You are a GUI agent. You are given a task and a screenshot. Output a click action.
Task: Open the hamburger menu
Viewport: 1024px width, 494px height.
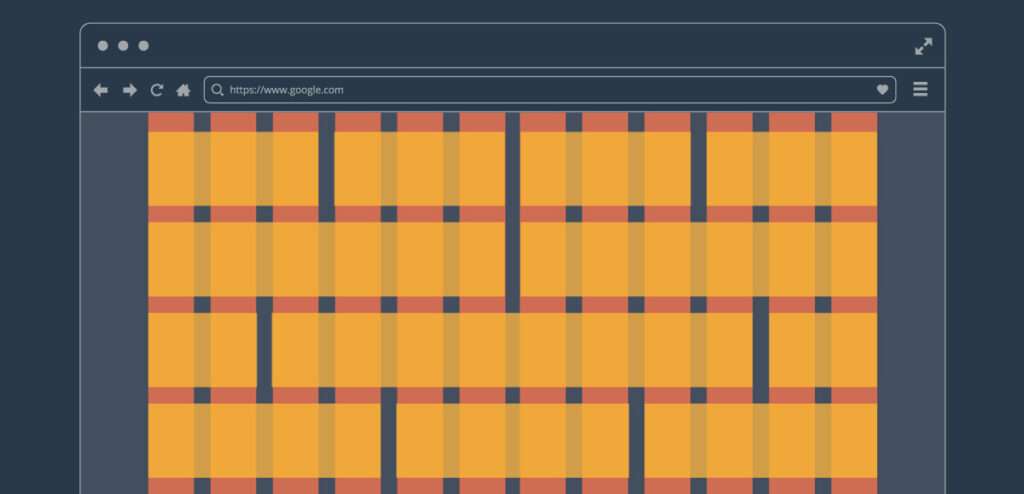tap(920, 90)
